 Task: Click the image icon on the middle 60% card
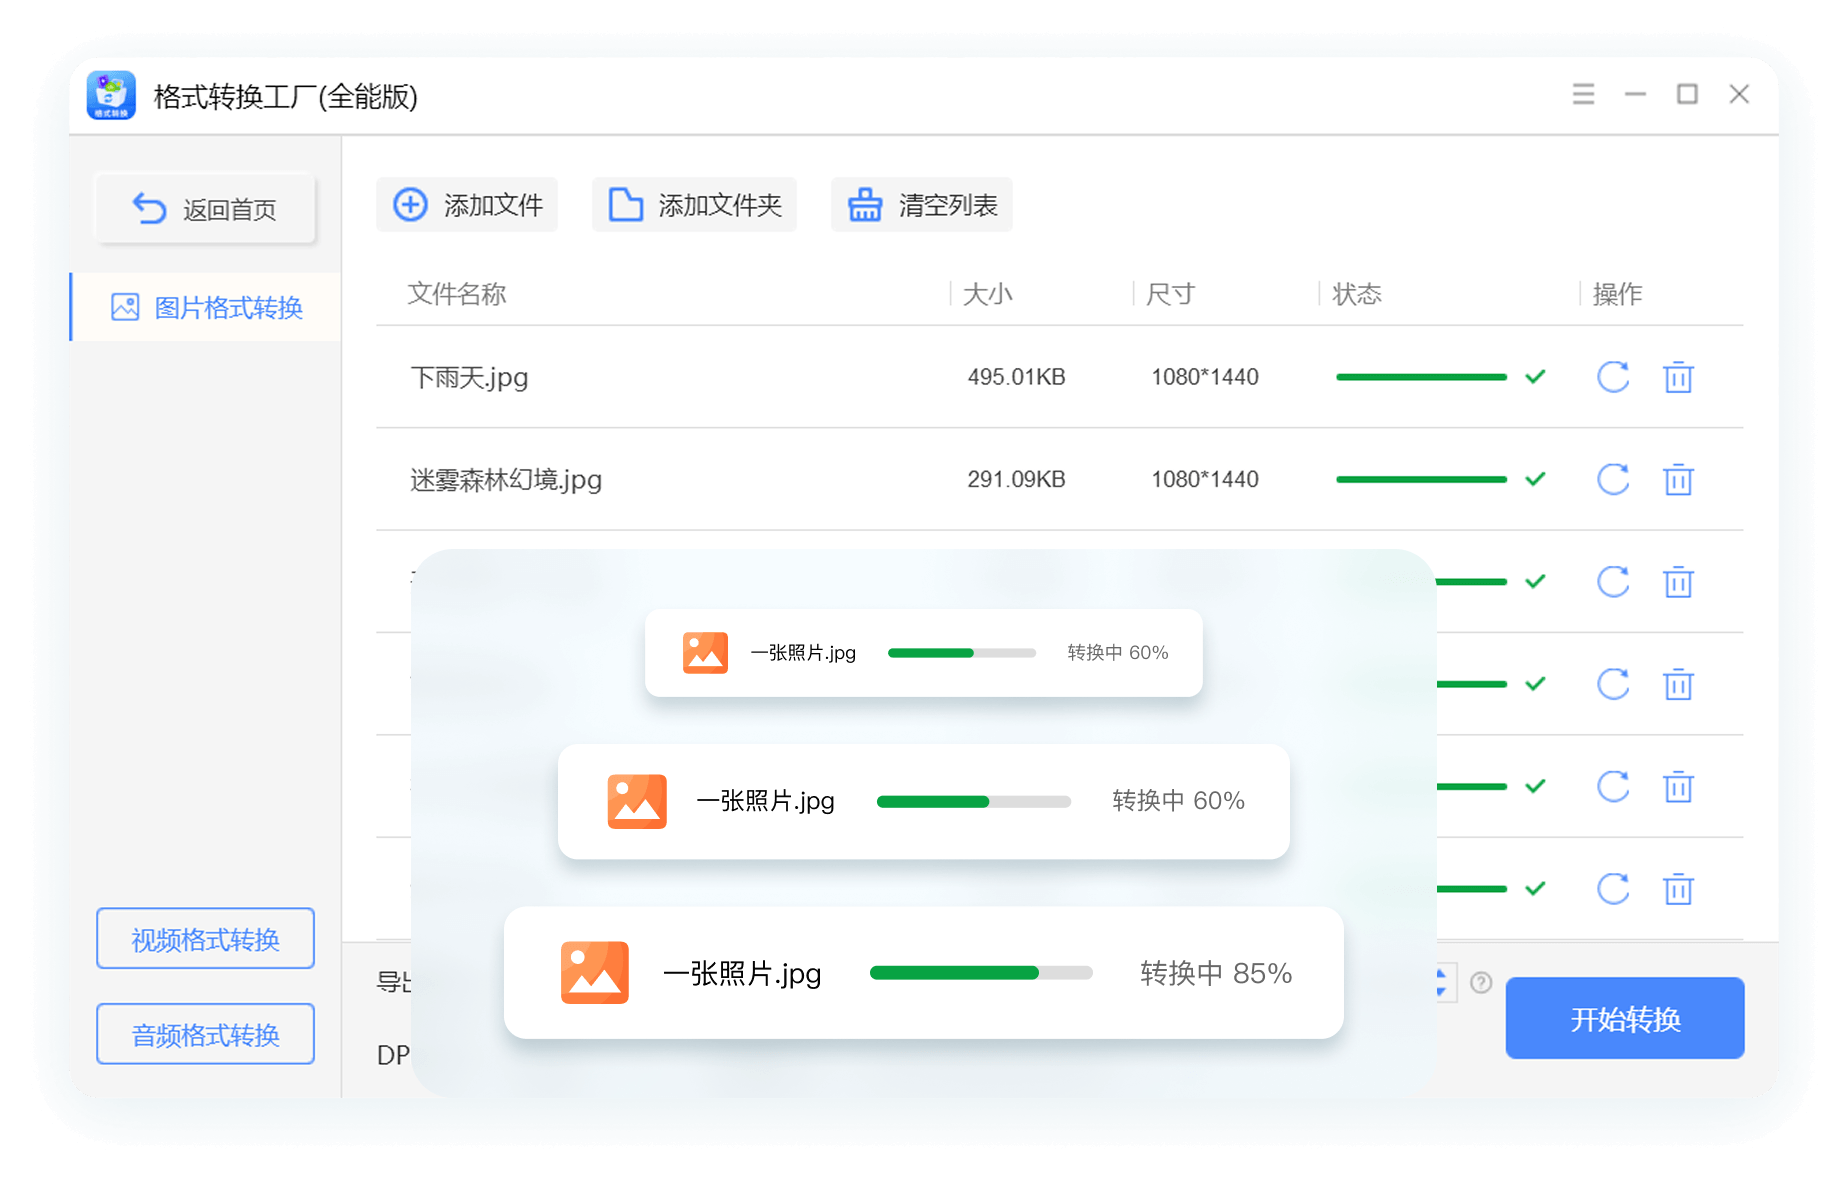click(x=637, y=801)
